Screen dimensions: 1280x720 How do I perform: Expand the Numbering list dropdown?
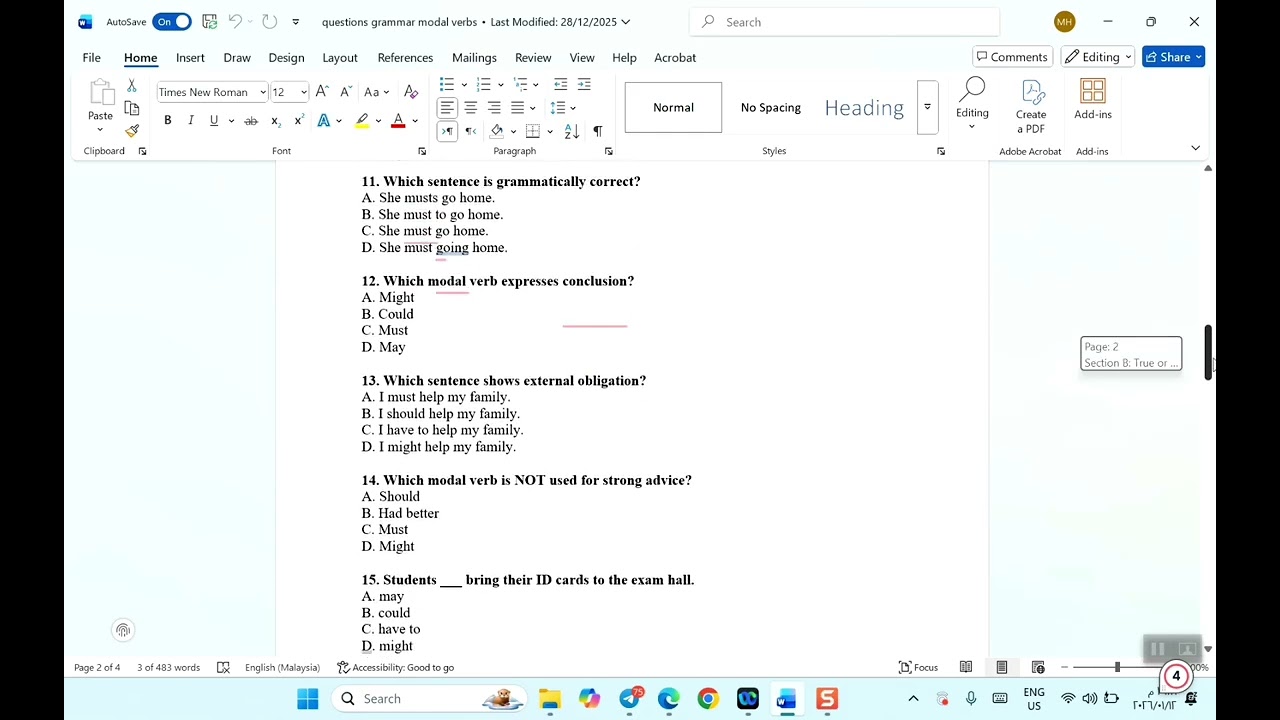point(500,84)
